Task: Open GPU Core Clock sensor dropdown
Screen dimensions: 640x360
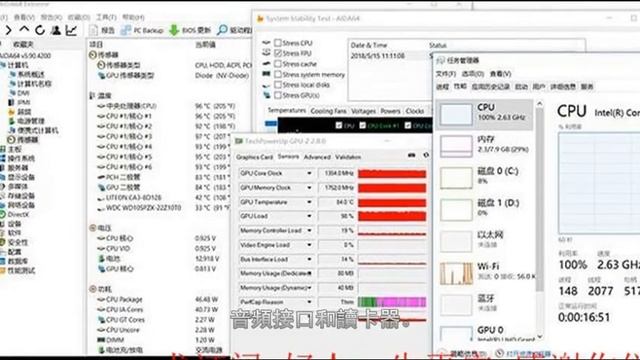Action: click(x=309, y=173)
